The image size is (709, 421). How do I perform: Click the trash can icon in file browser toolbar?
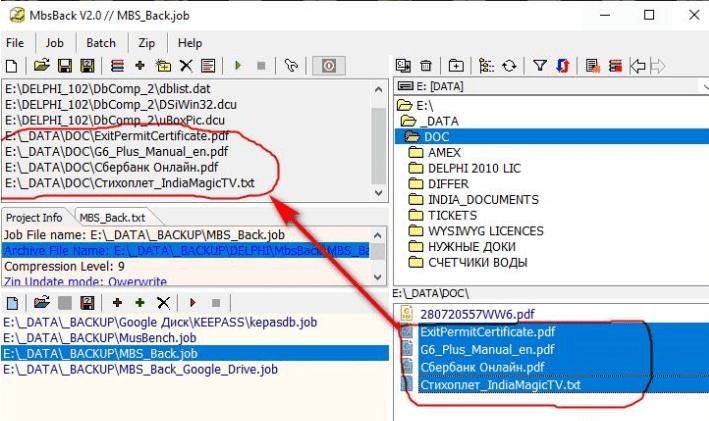coord(426,66)
